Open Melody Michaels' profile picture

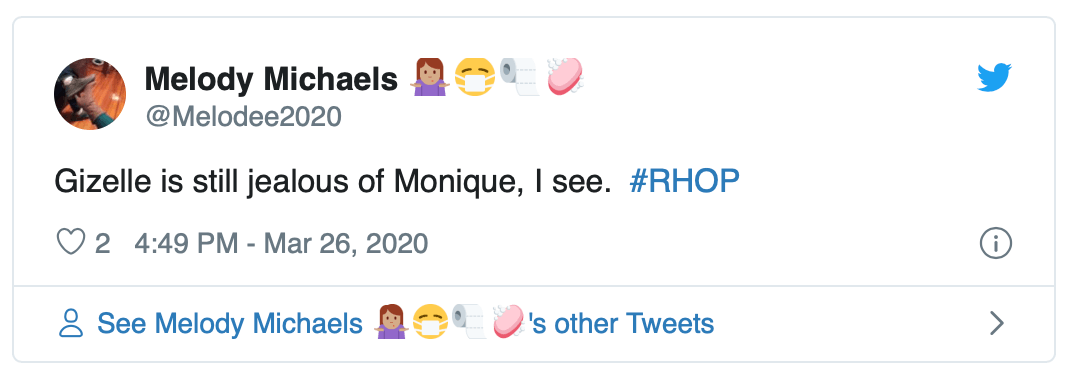[x=90, y=93]
